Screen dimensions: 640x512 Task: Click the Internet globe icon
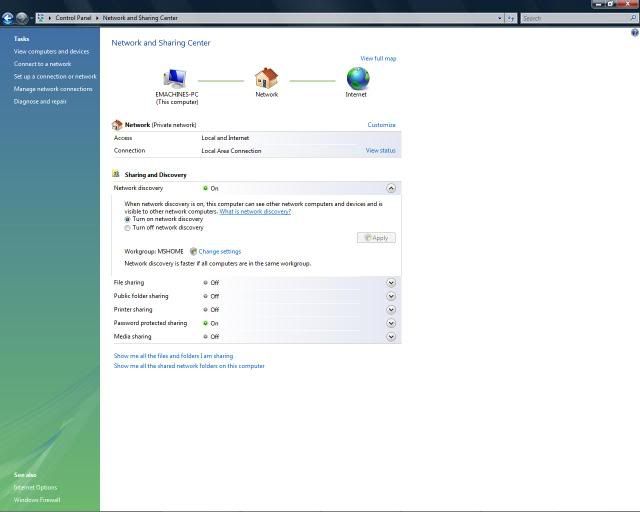pos(357,78)
